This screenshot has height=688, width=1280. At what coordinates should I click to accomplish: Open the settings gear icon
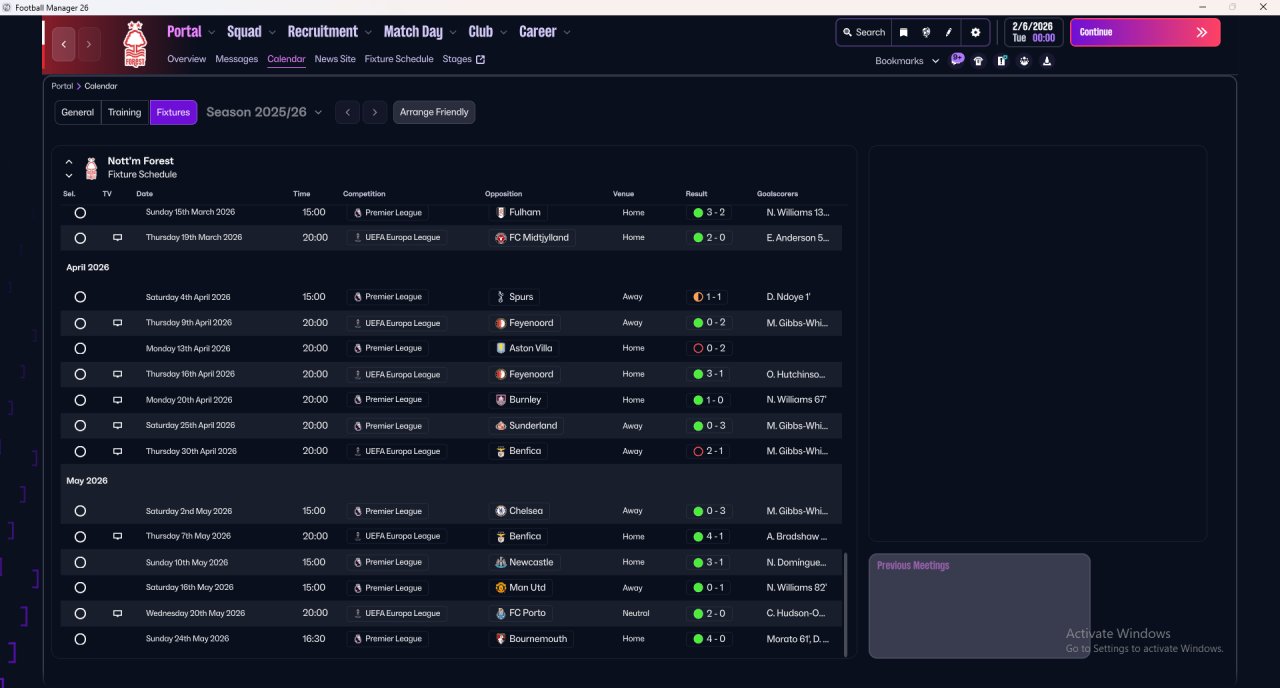[x=976, y=32]
